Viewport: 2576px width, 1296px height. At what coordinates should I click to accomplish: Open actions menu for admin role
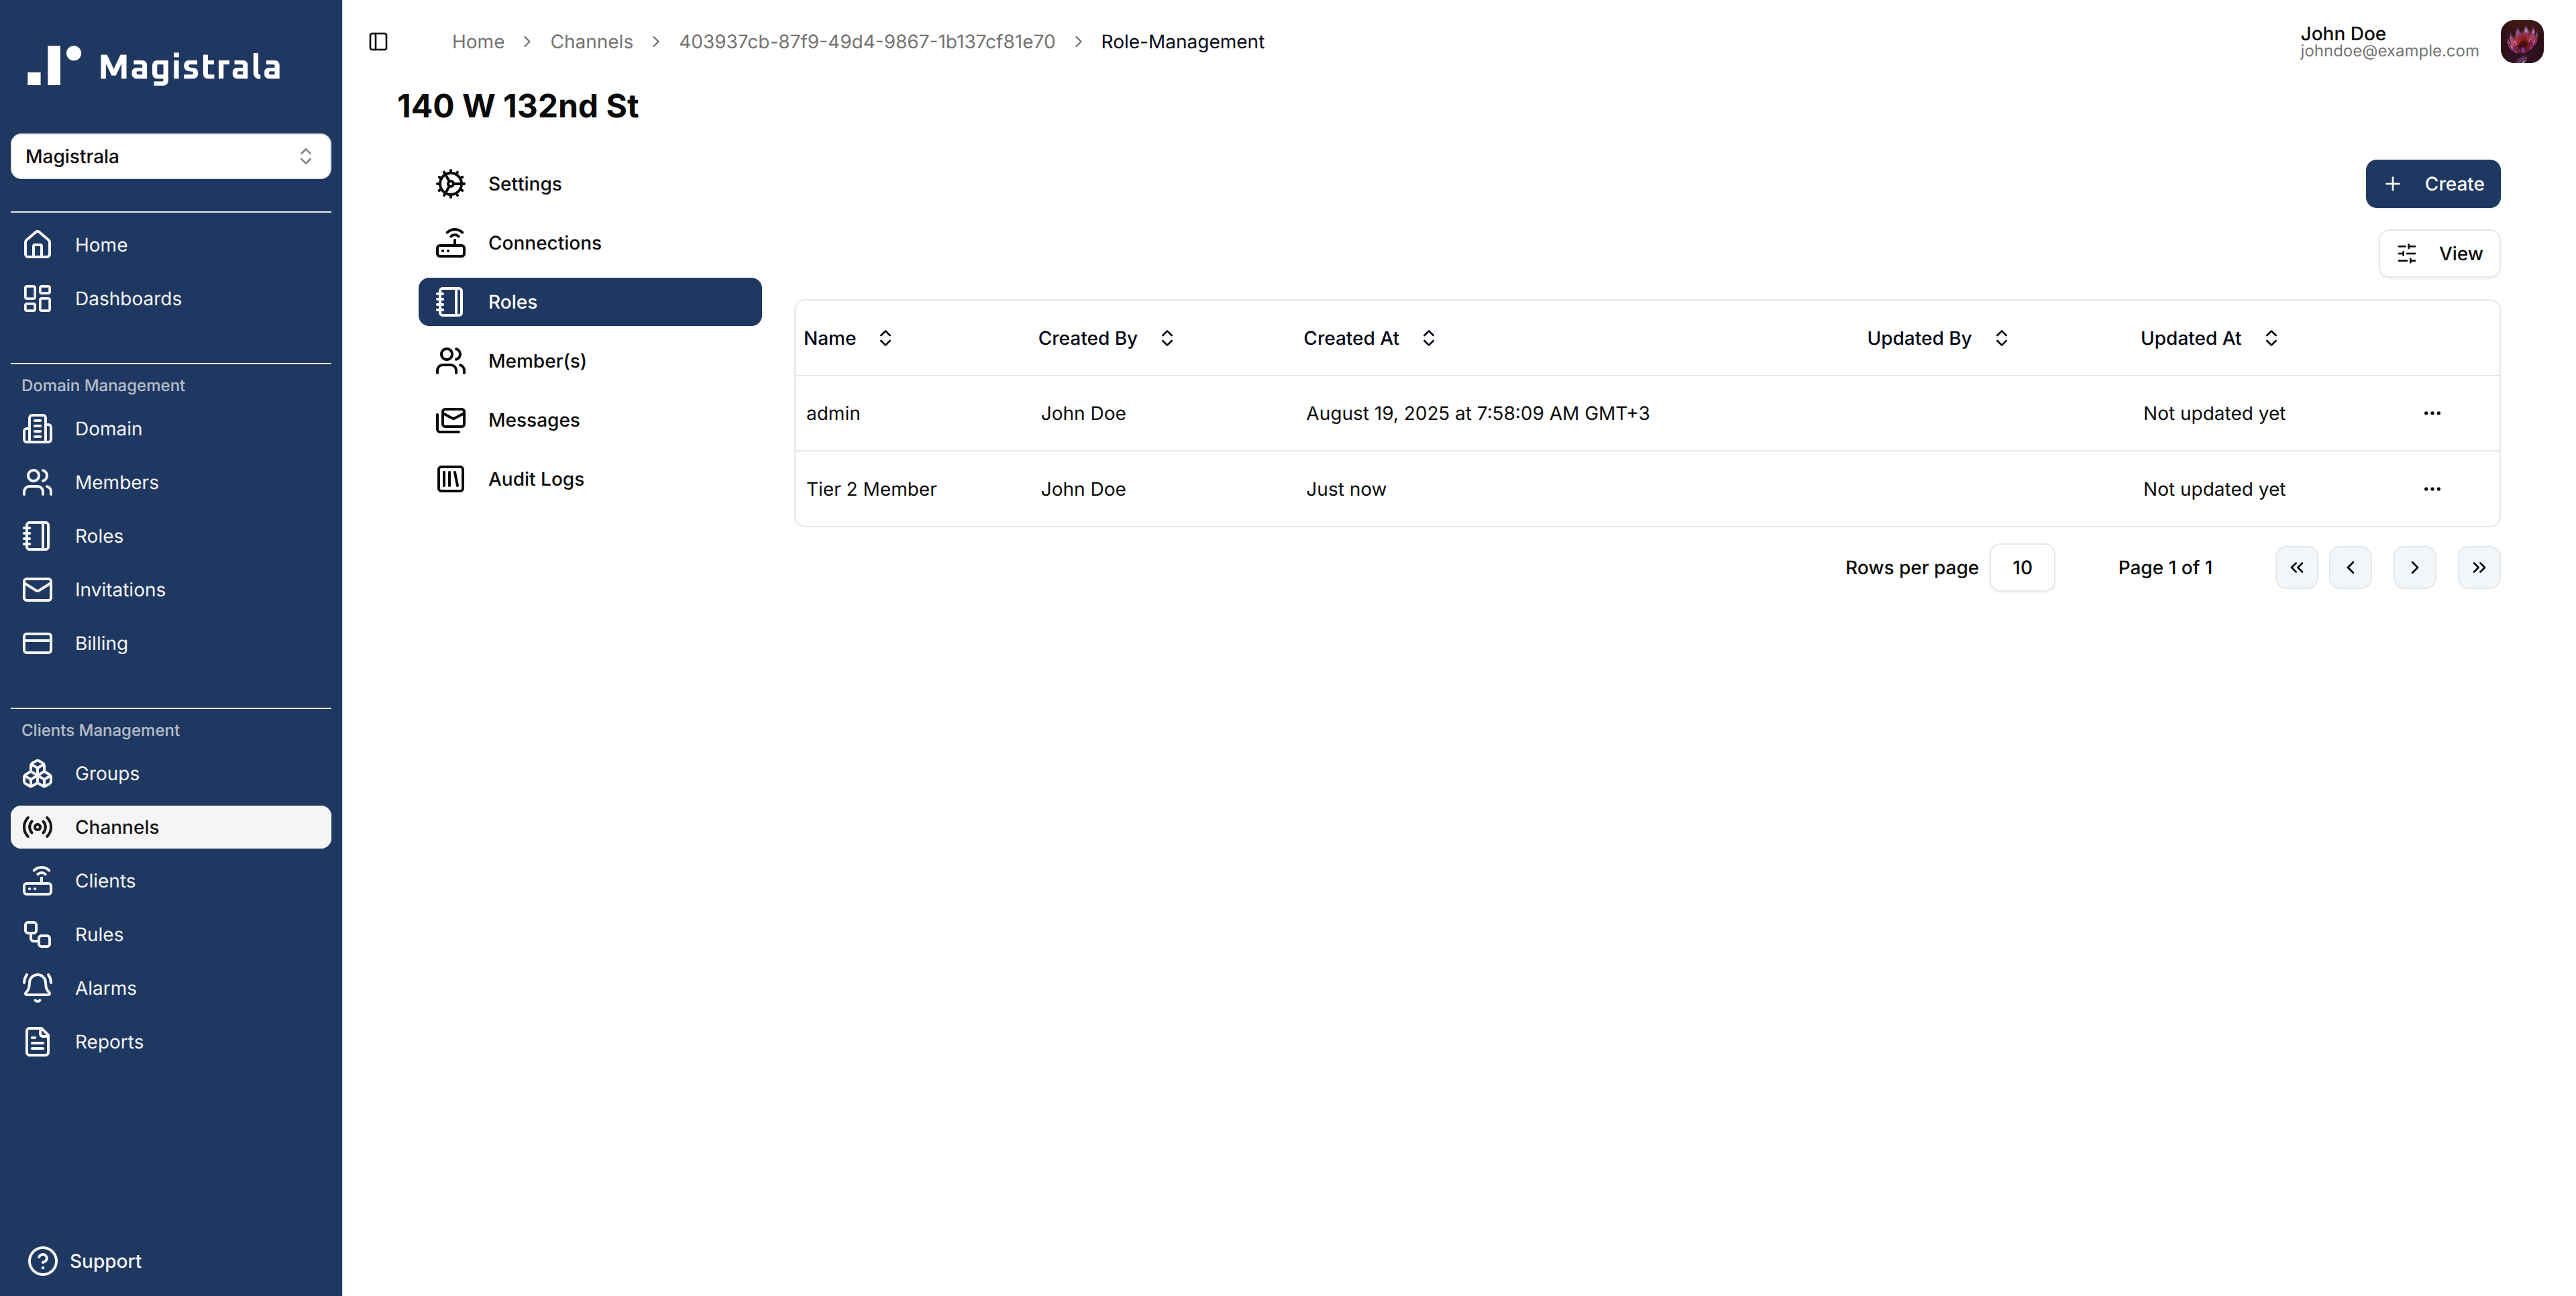coord(2432,413)
